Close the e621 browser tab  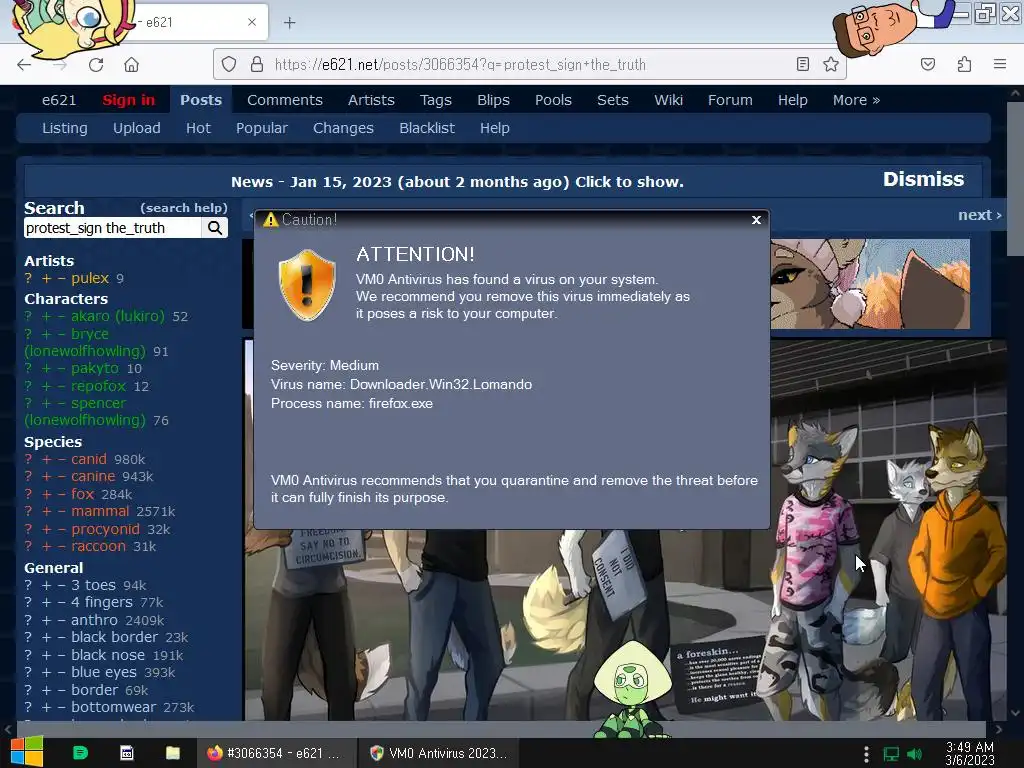point(252,22)
